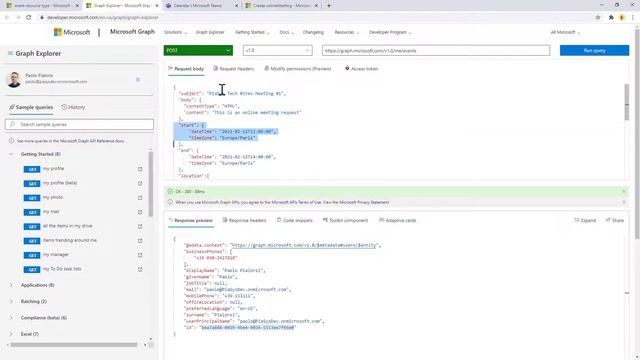Open the Chrome profile avatar icon
The image size is (640, 360).
click(x=622, y=18)
